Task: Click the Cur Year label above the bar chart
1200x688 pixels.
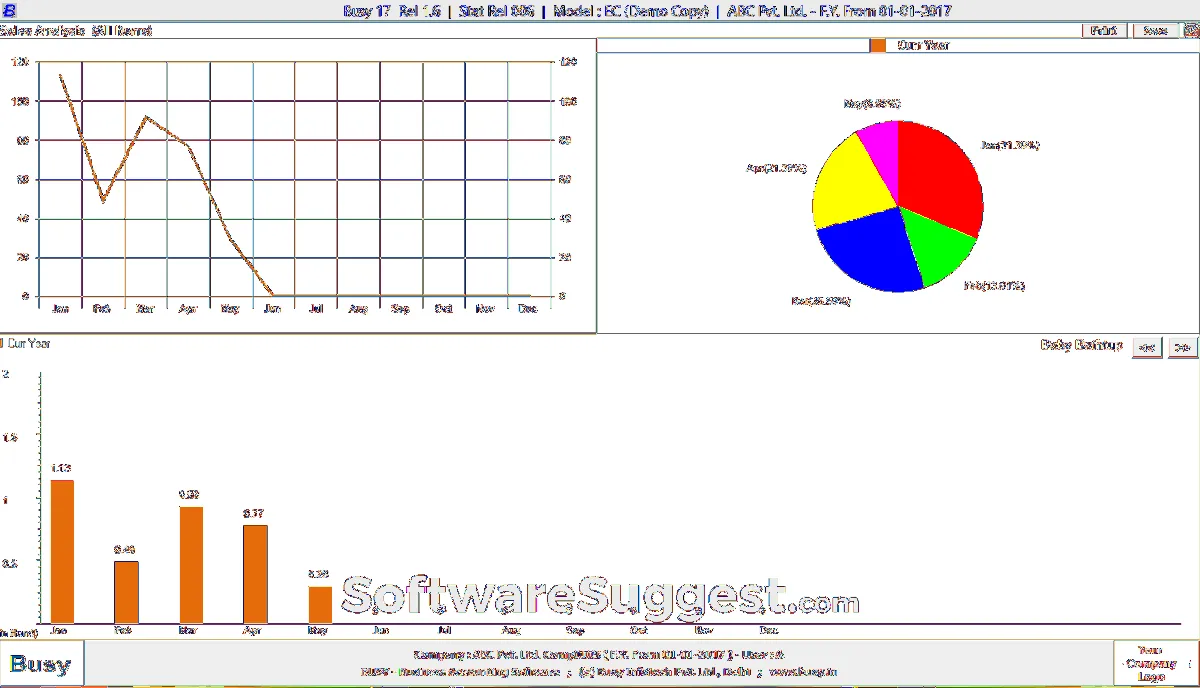Action: coord(28,343)
